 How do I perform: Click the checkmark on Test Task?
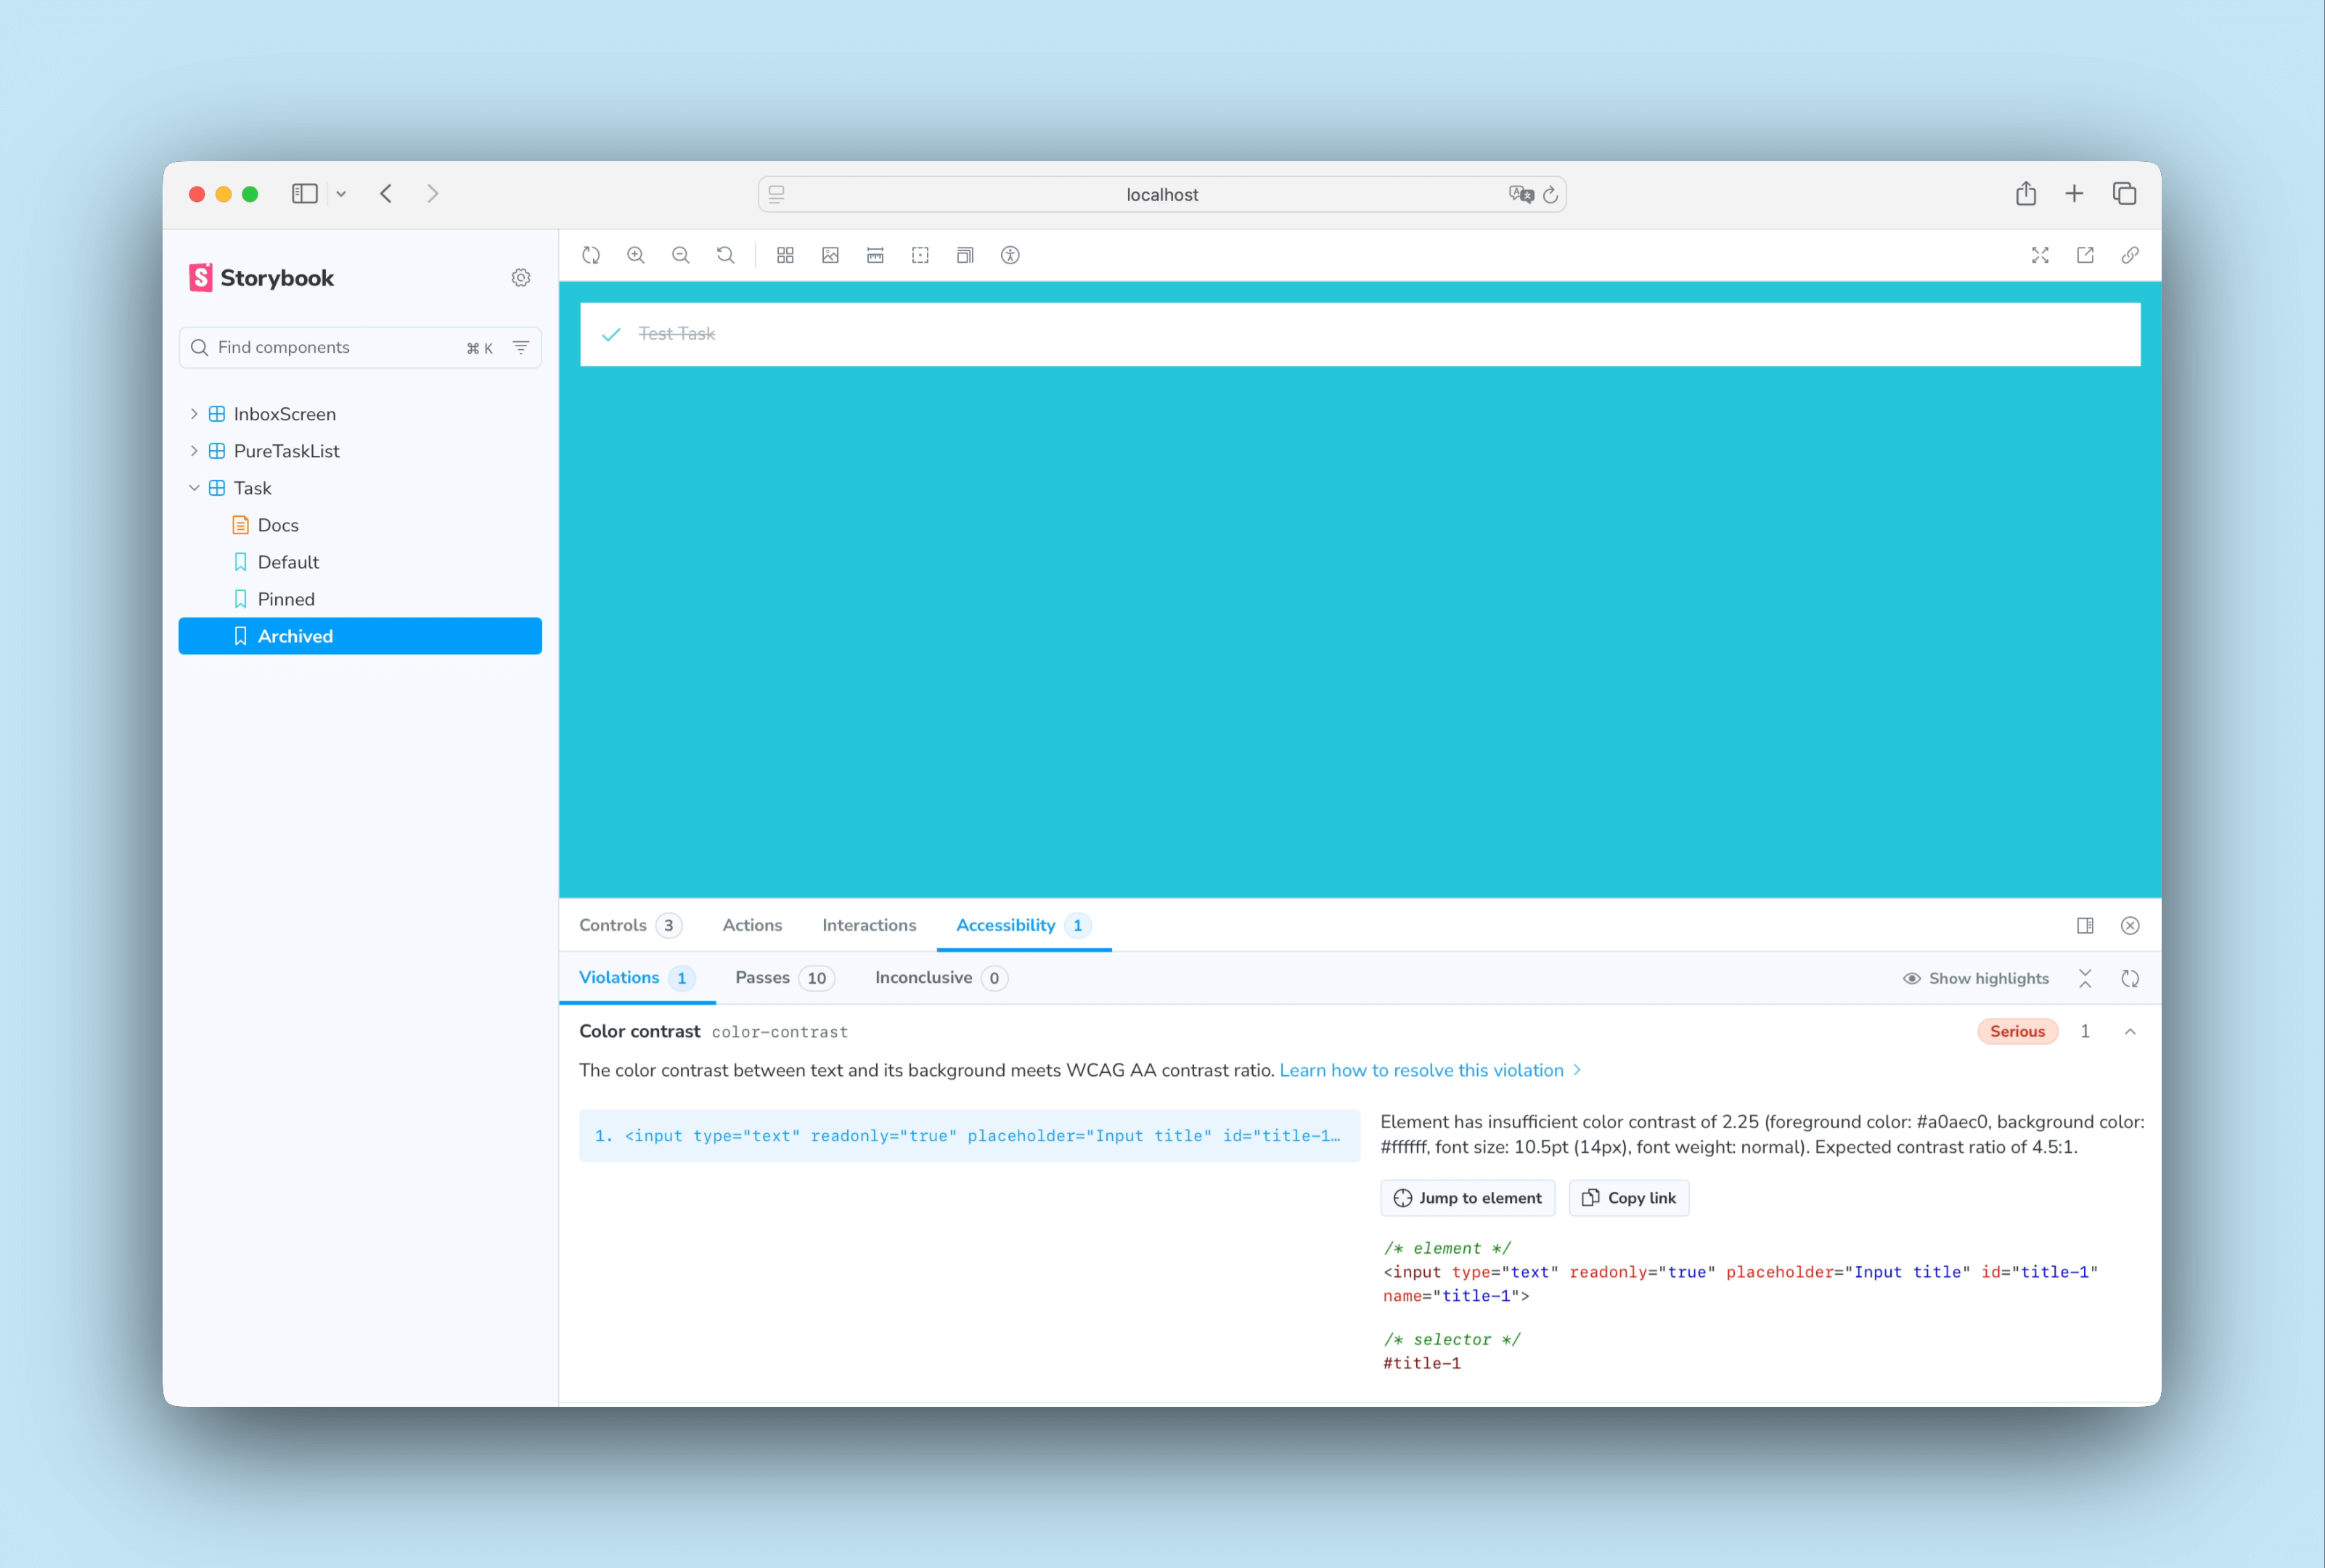(x=611, y=334)
